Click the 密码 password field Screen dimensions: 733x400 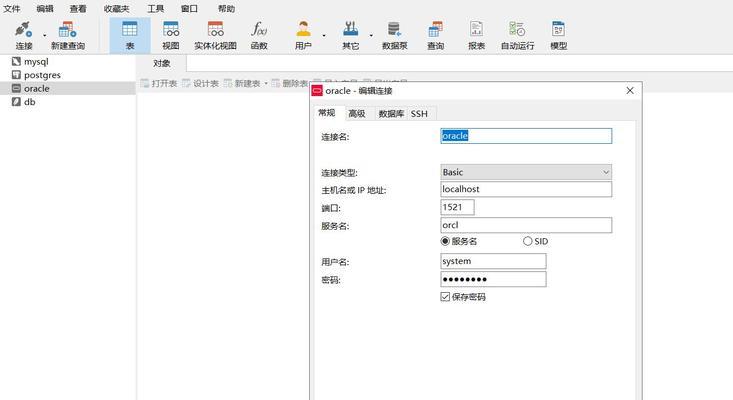(x=493, y=279)
